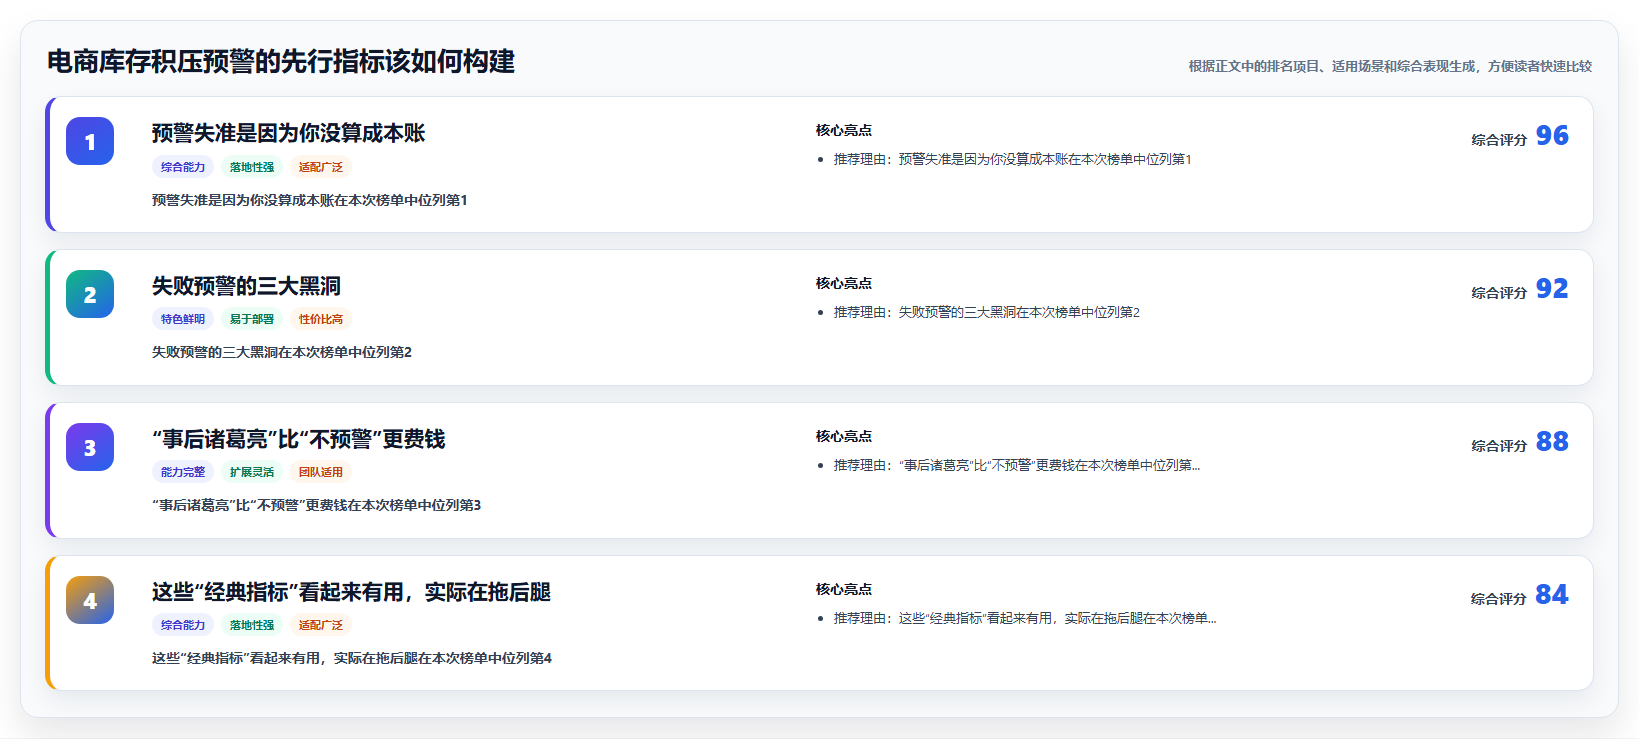1639x739 pixels.
Task: Click description 失败预警的三大黑洞在本次榜单中位列第2
Action: pos(282,352)
